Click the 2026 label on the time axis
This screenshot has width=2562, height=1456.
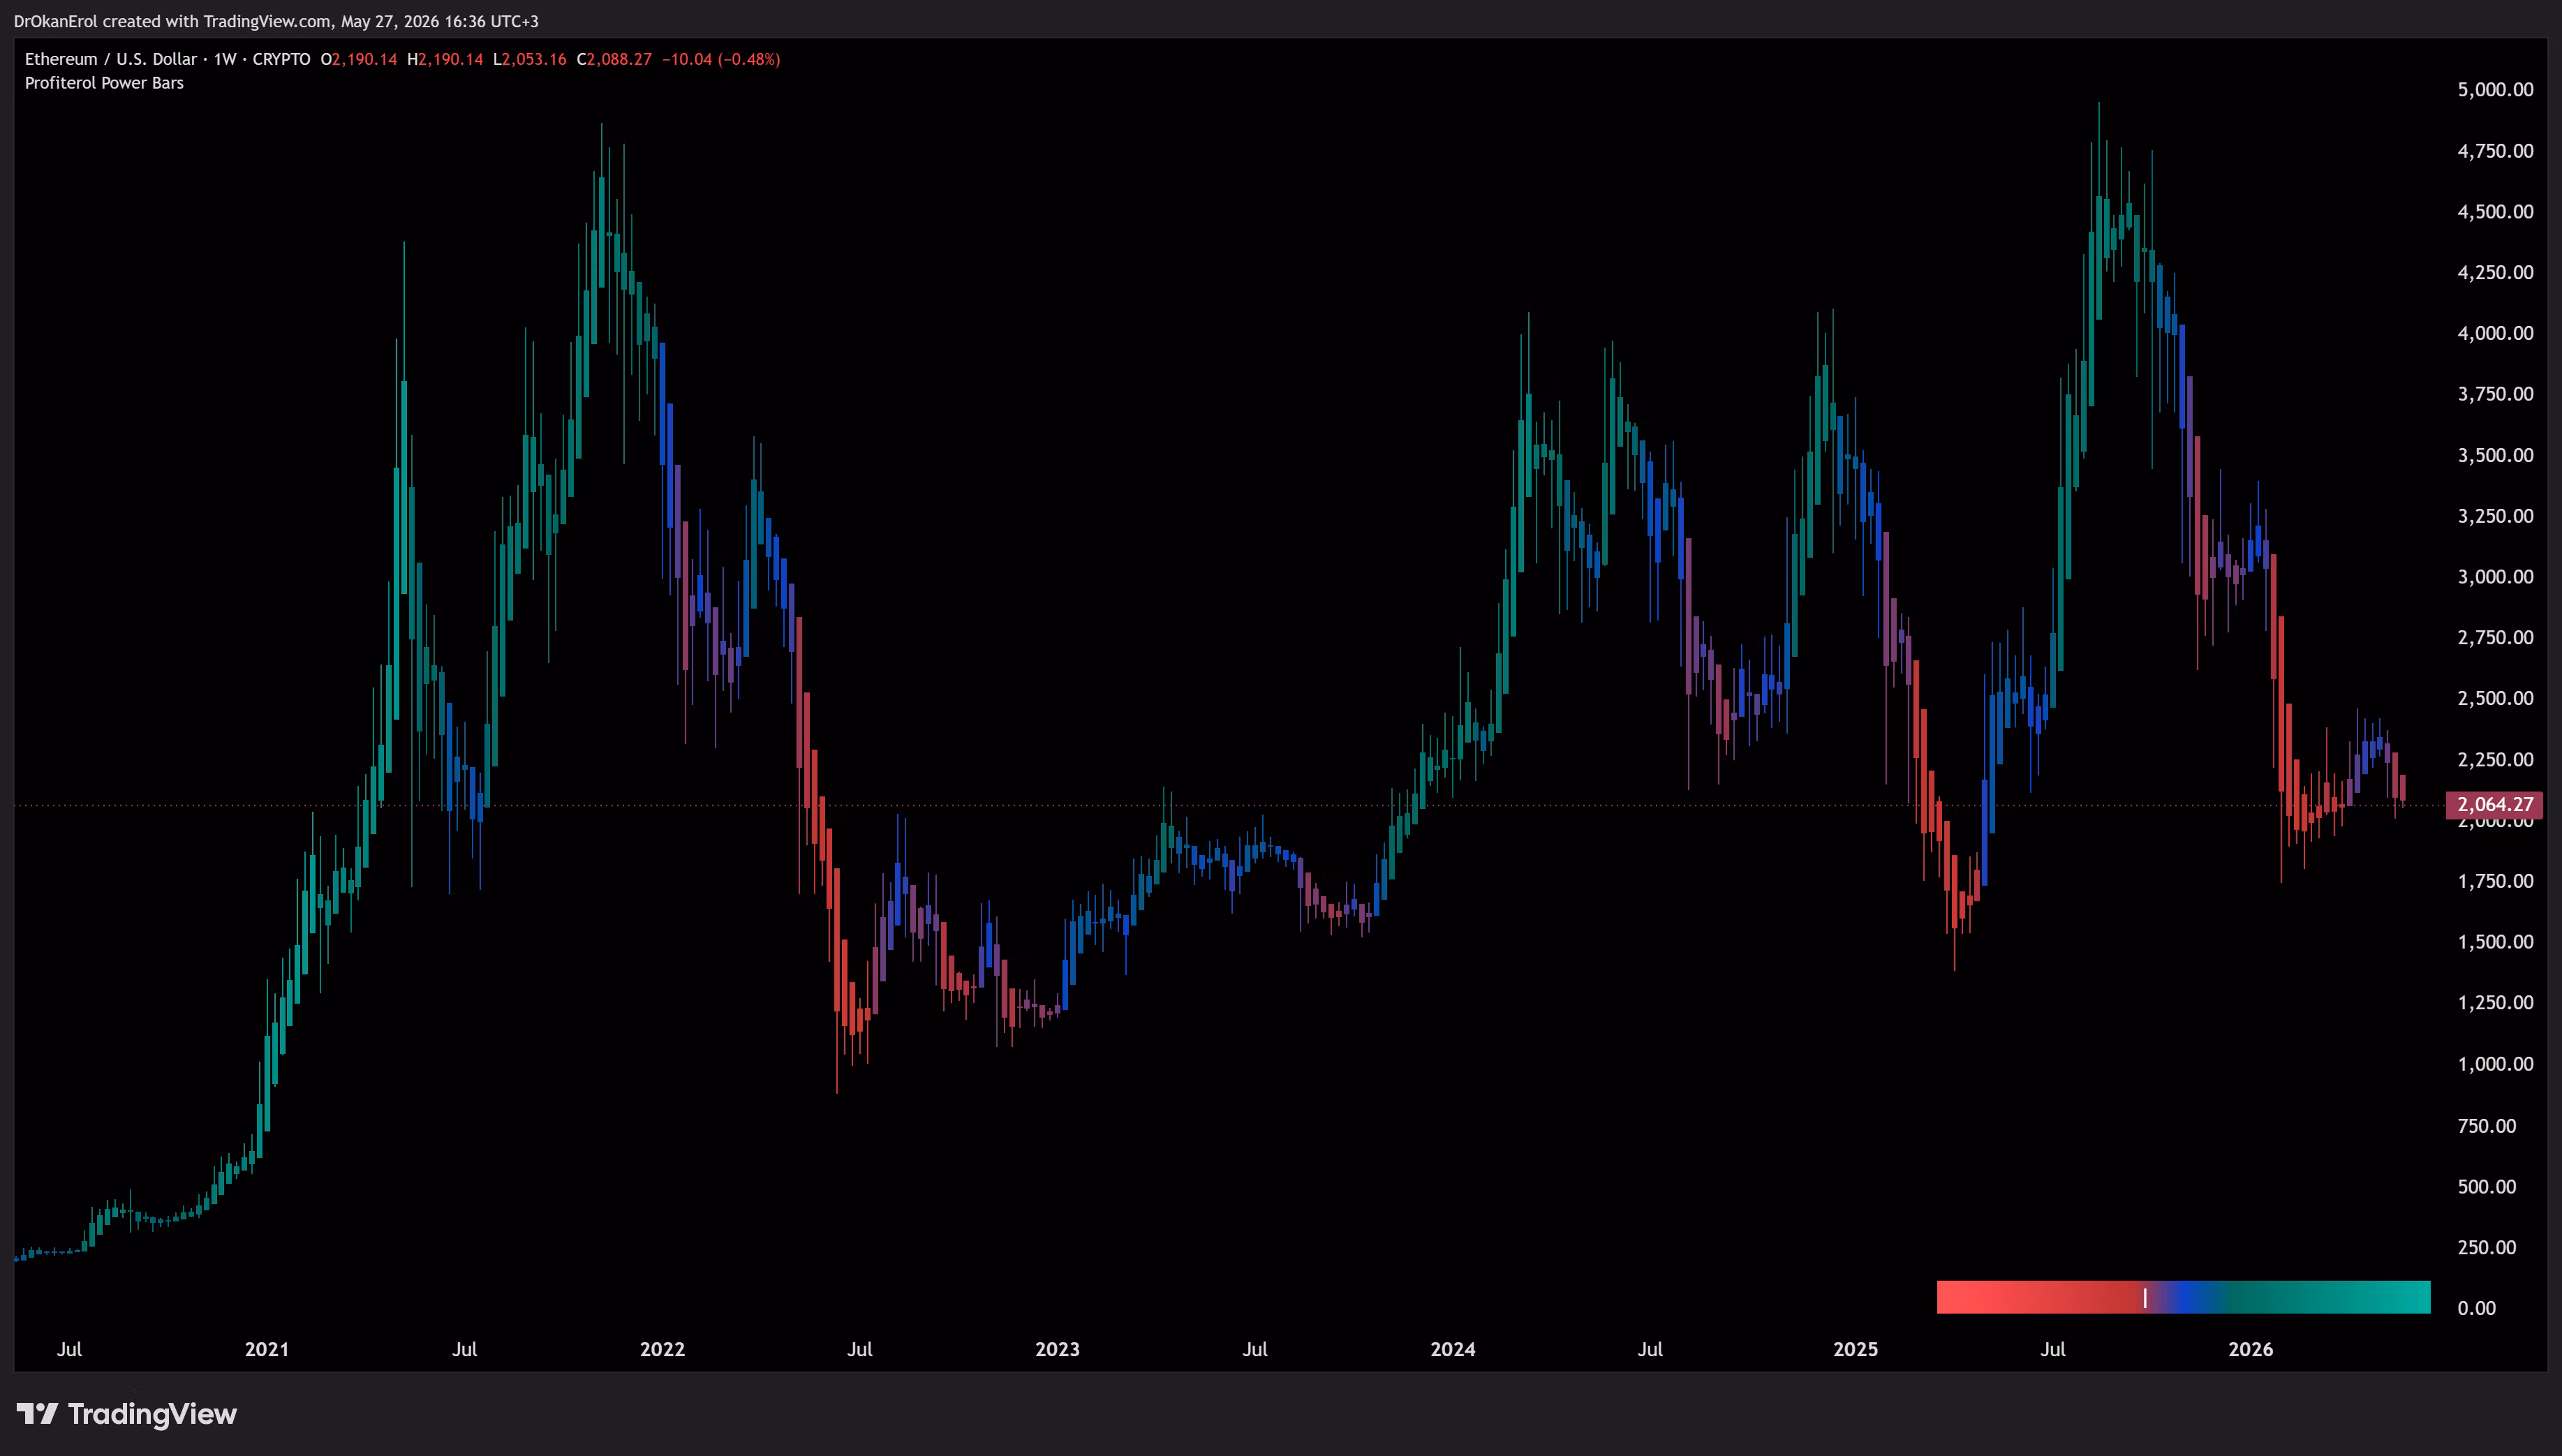point(2251,1349)
